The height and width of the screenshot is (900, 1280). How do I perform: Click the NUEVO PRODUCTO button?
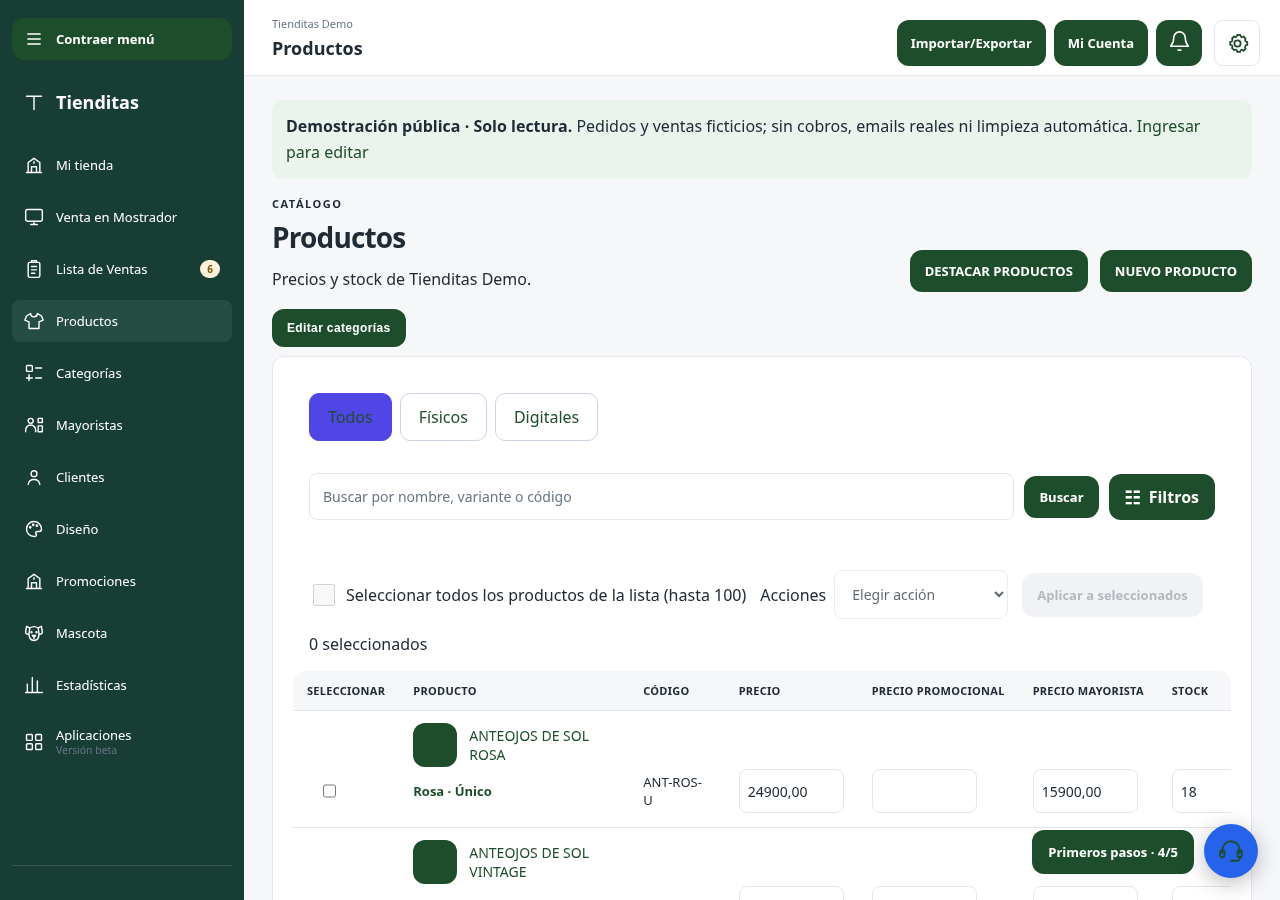[1176, 271]
